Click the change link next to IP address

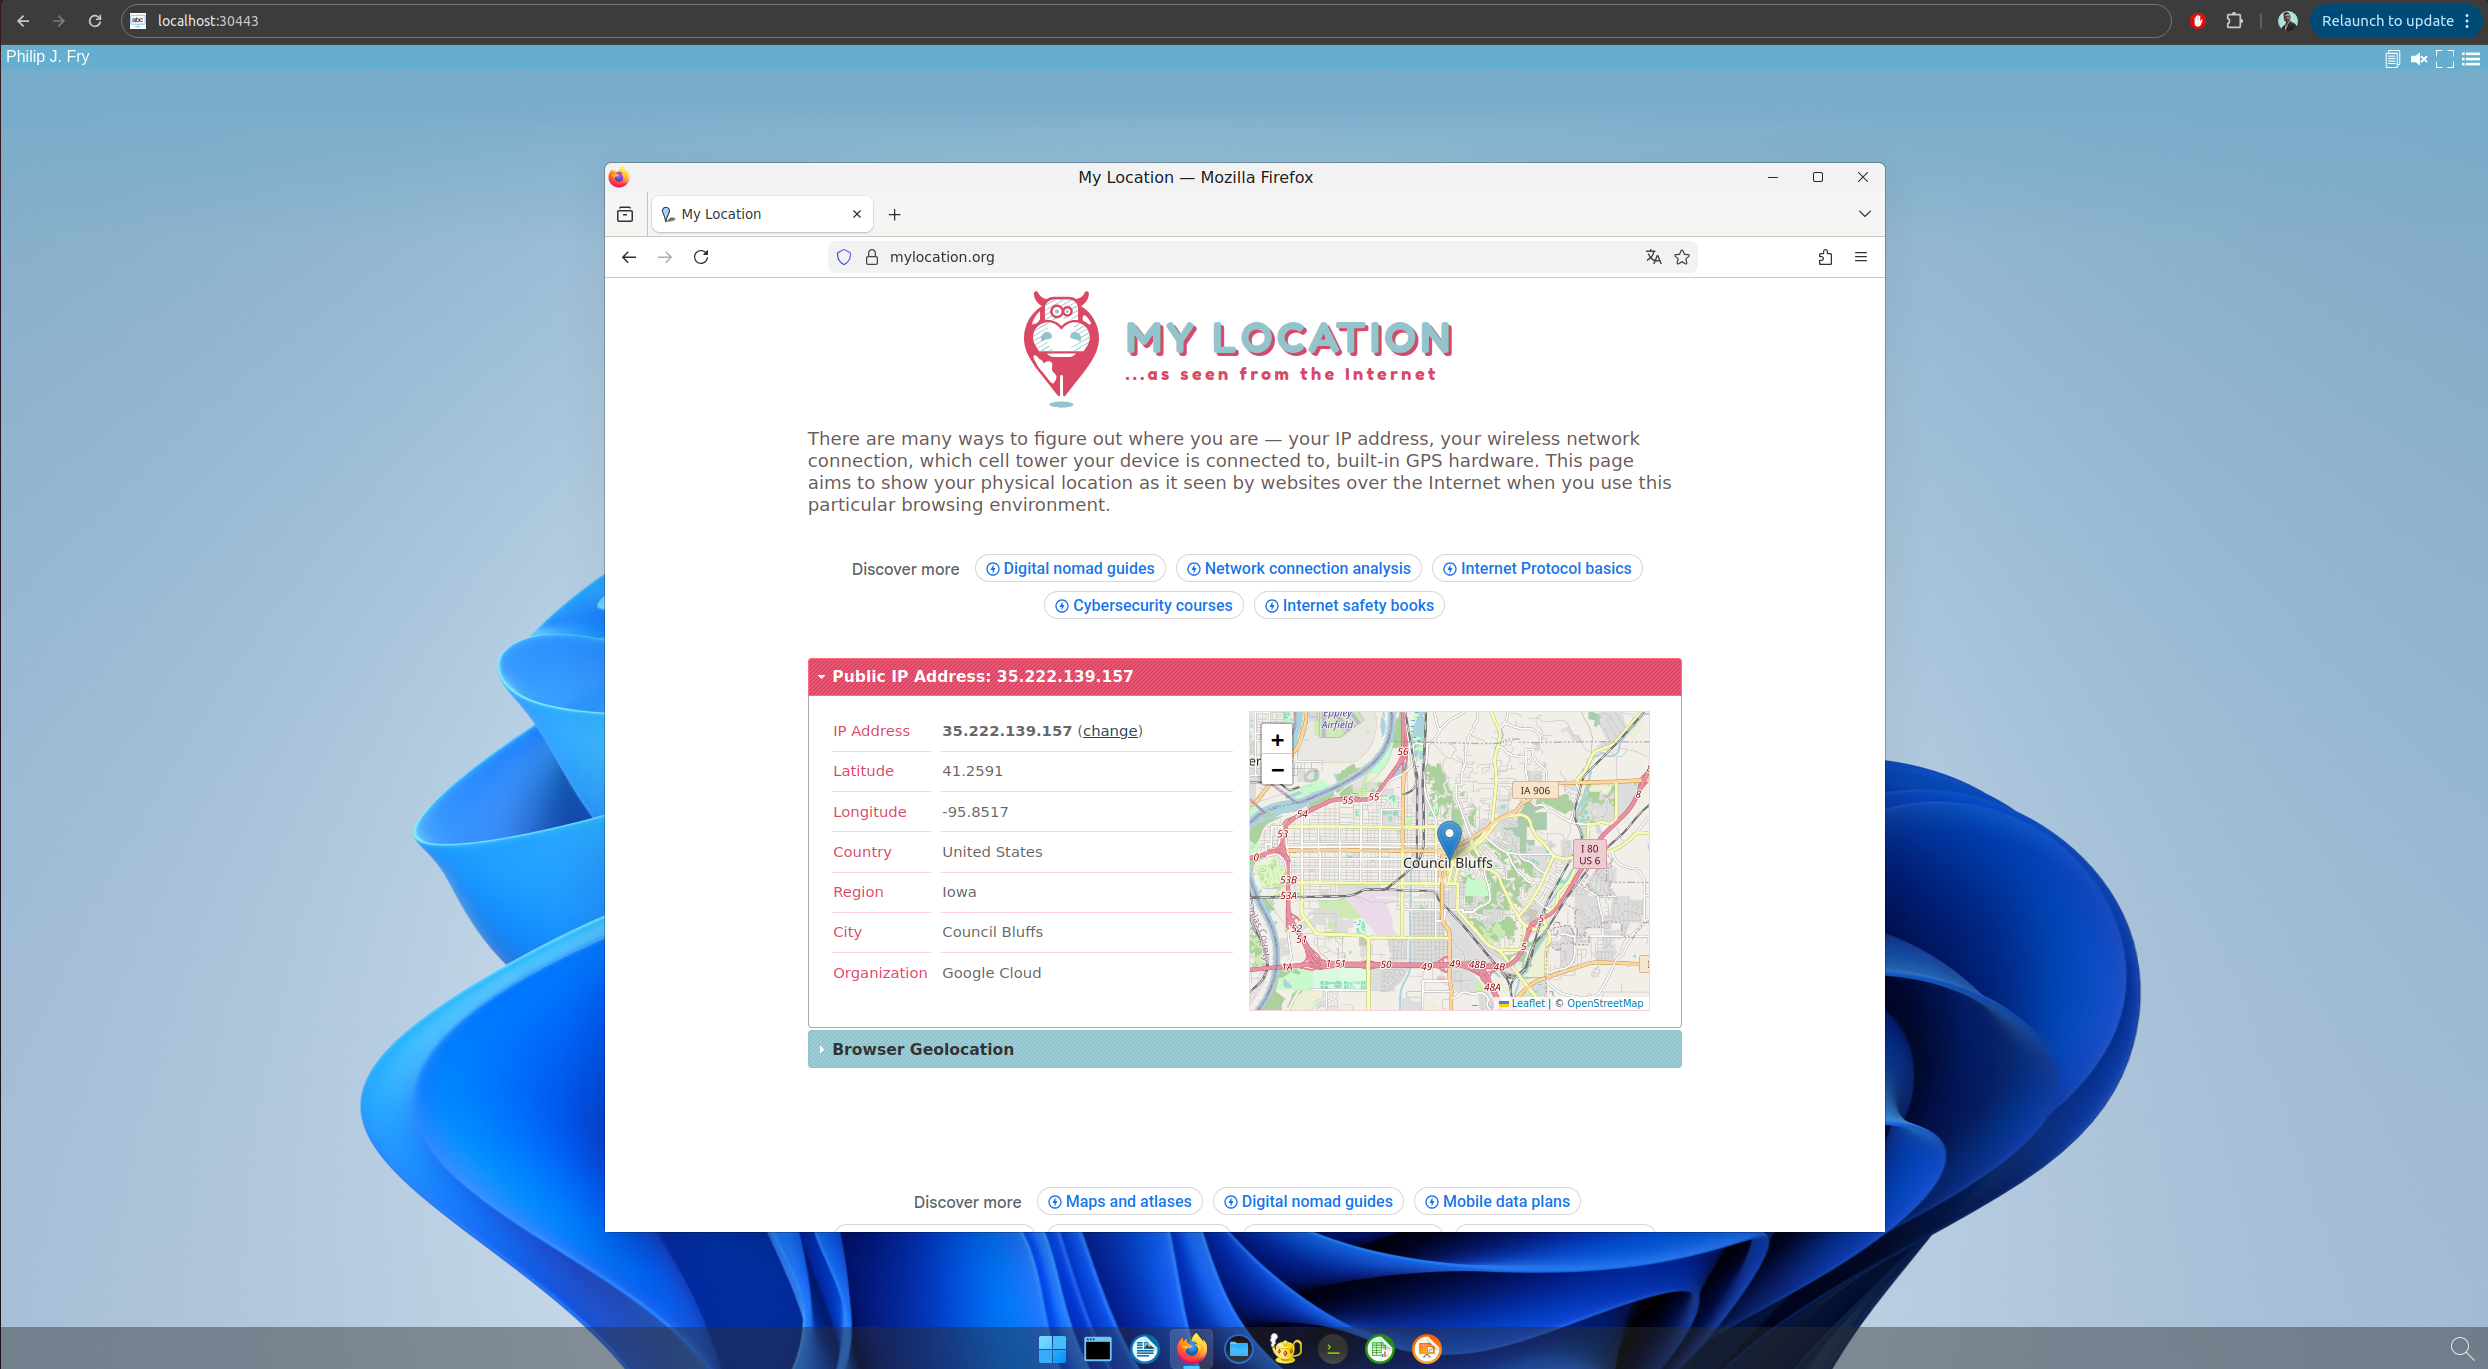pyautogui.click(x=1110, y=731)
